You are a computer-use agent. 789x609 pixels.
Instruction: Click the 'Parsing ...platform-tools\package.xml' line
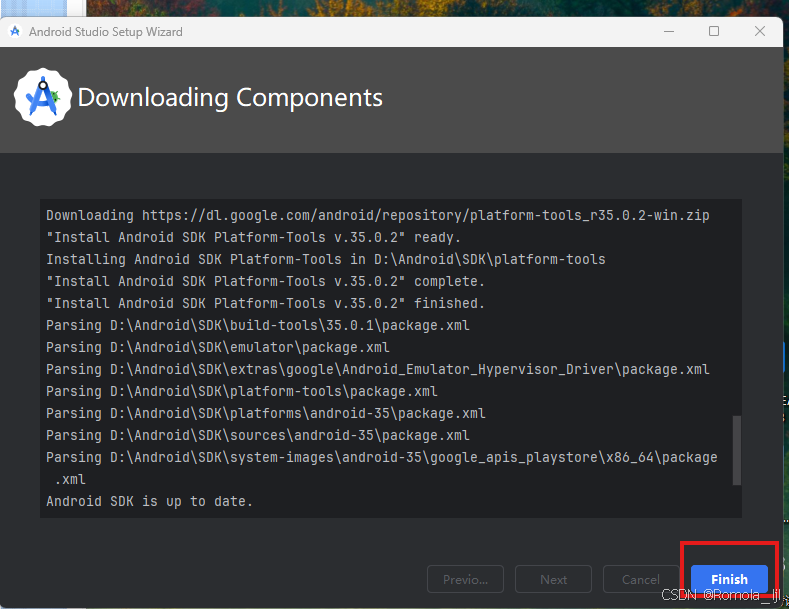(x=242, y=391)
